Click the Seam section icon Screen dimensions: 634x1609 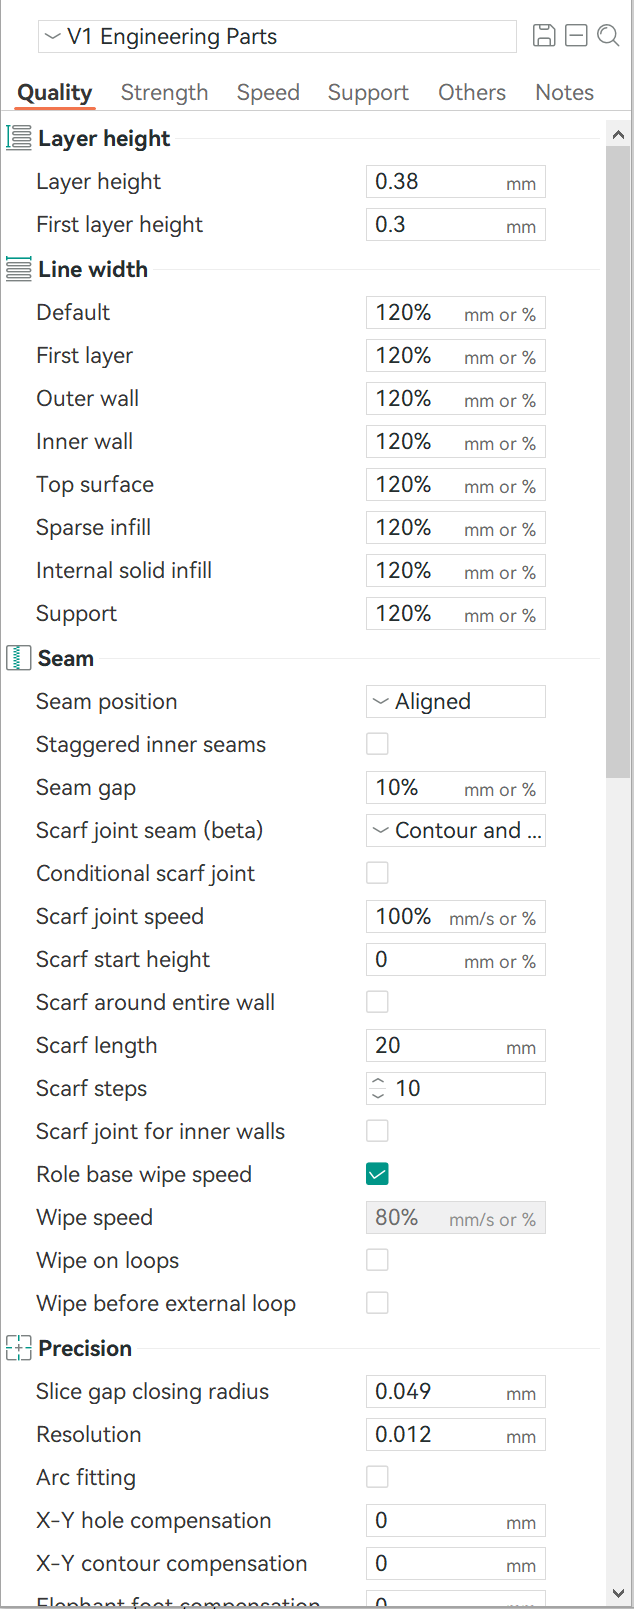[x=19, y=658]
